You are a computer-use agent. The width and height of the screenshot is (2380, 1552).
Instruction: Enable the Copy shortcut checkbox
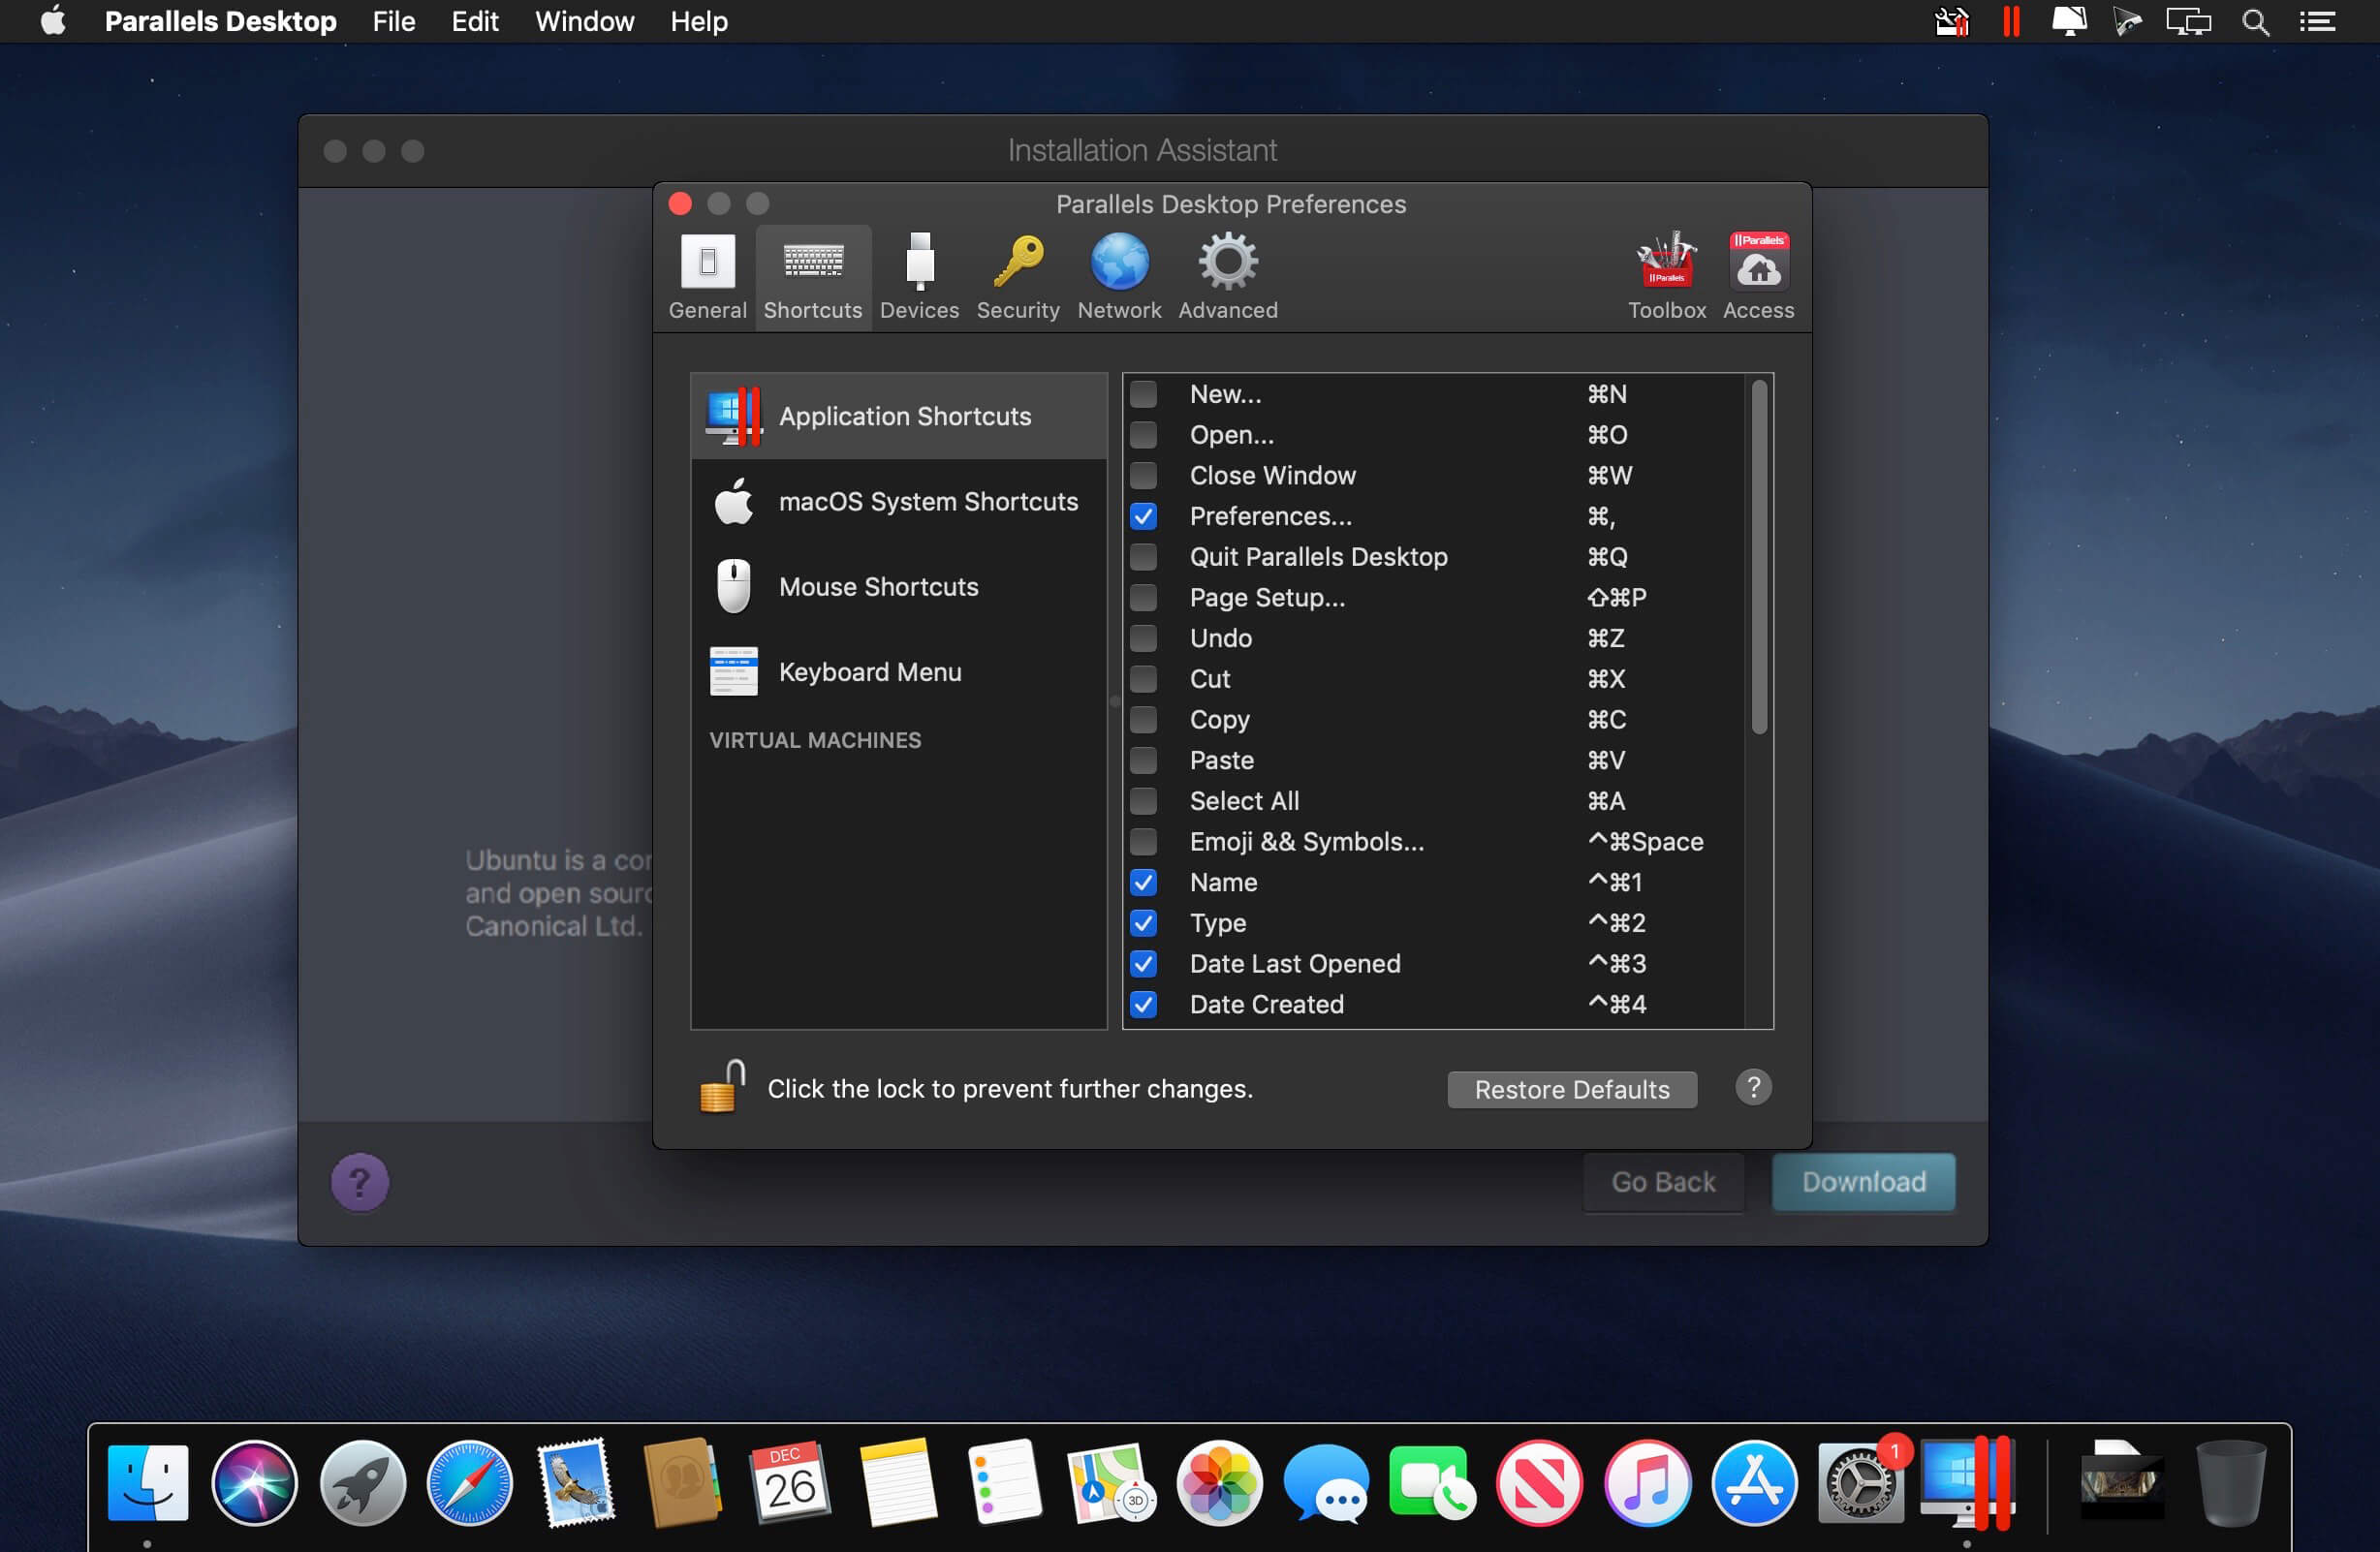tap(1143, 719)
